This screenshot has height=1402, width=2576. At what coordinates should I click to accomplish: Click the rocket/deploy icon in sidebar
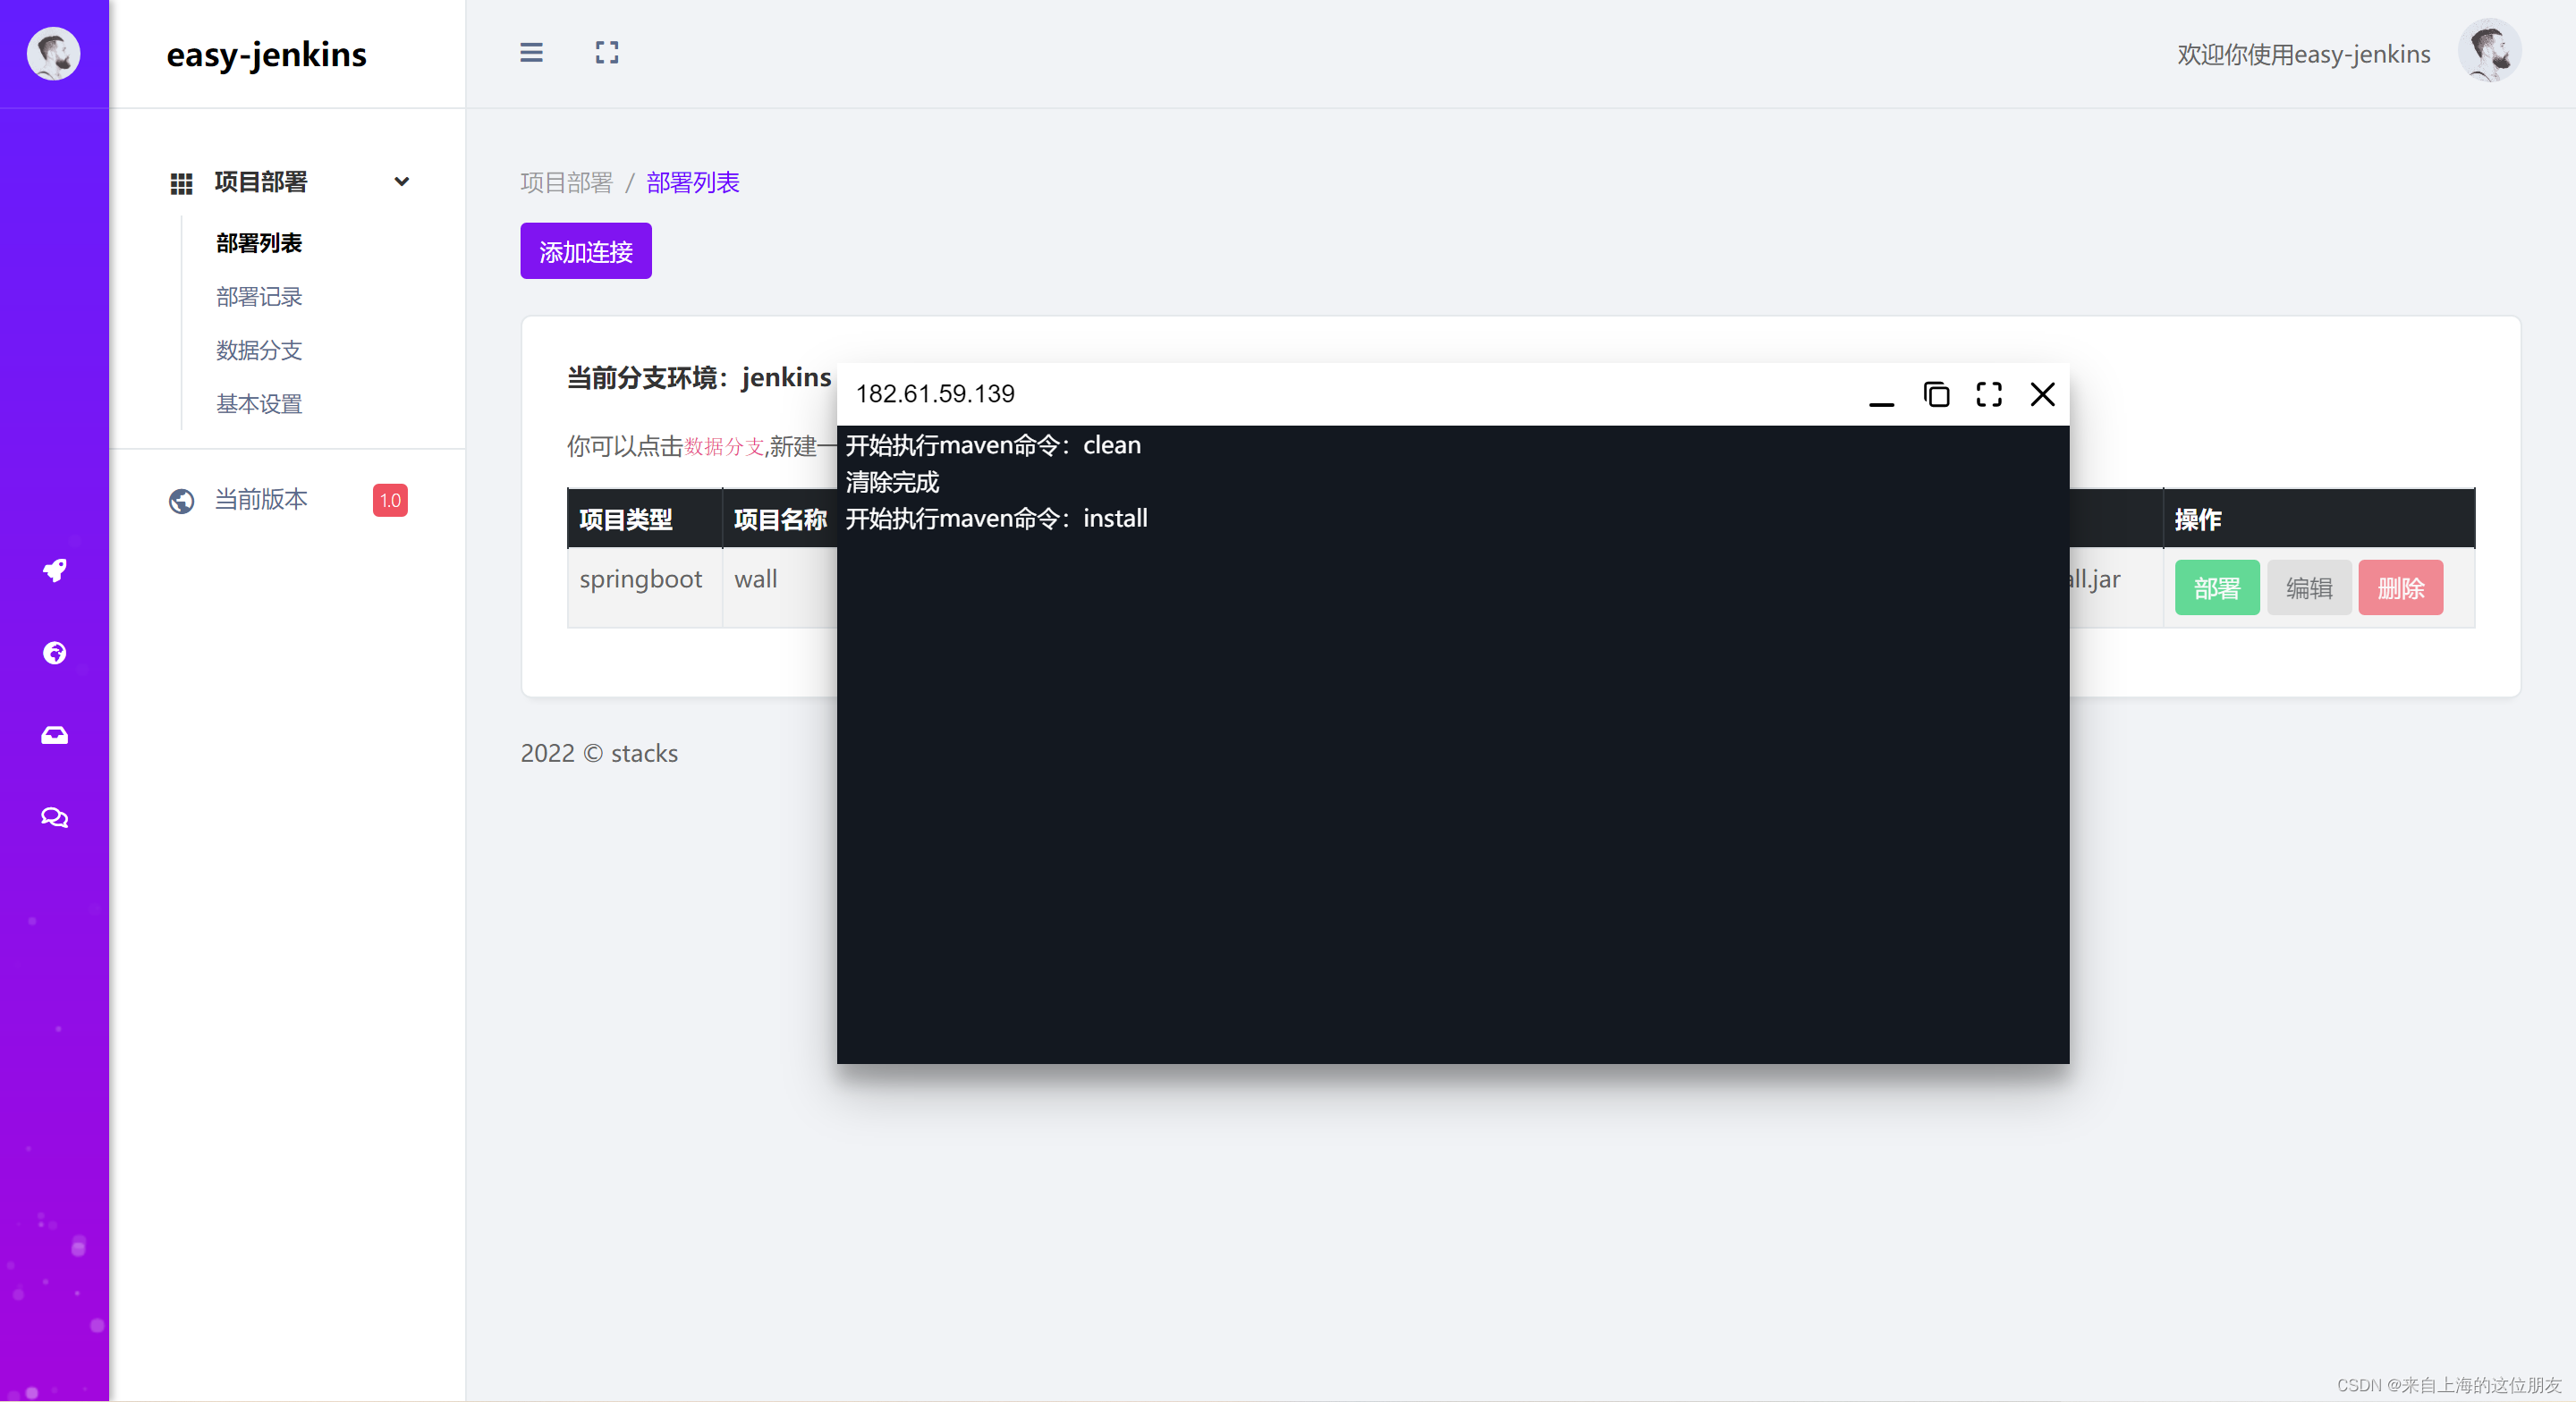[x=54, y=570]
